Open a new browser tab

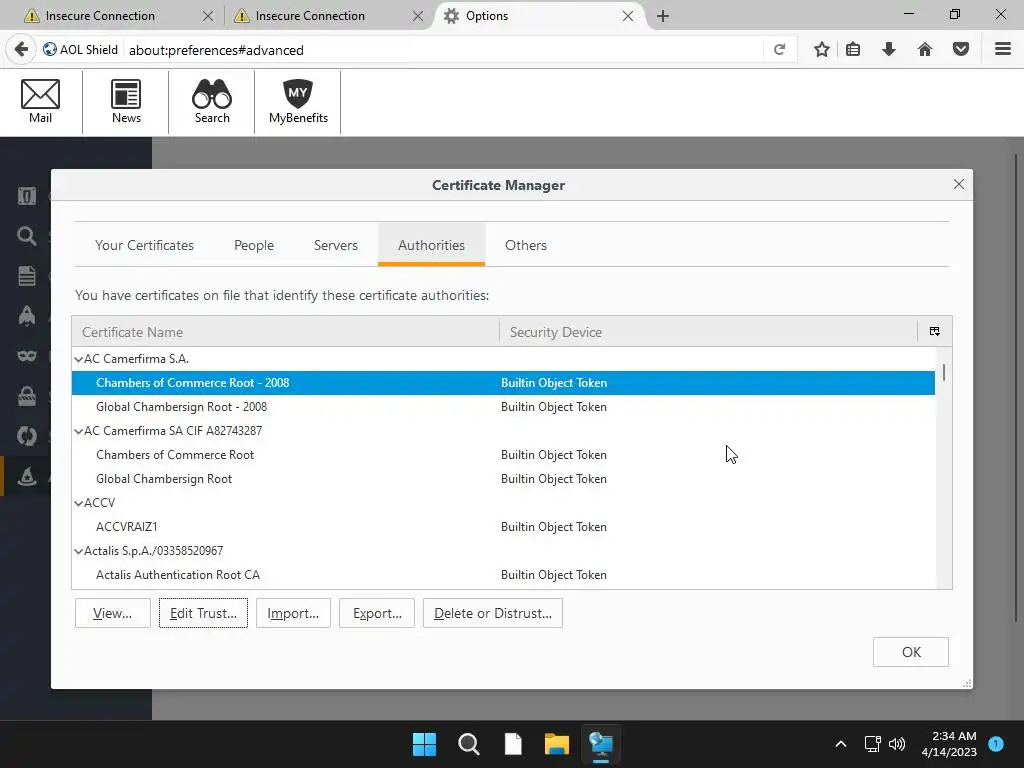coord(663,16)
